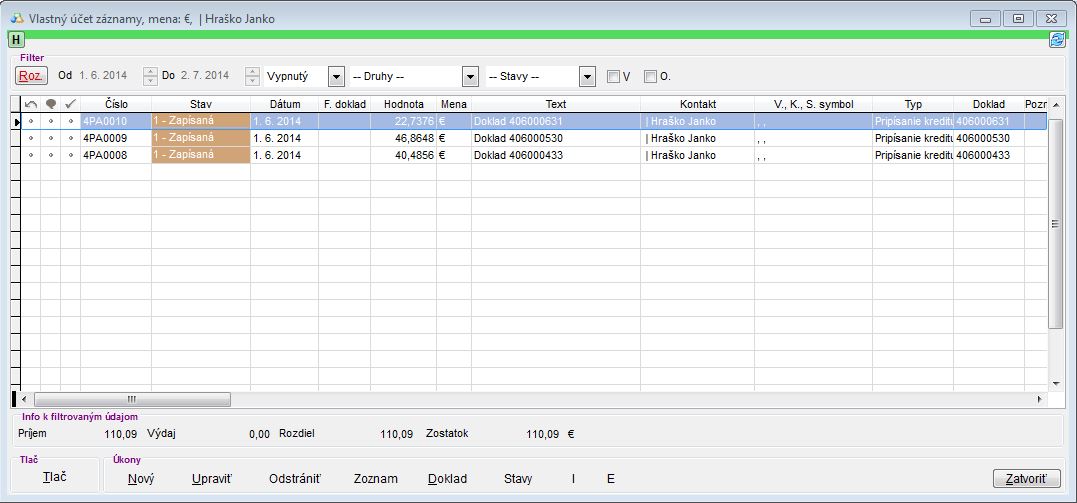Toggle the V checkbox in filter

[x=614, y=76]
